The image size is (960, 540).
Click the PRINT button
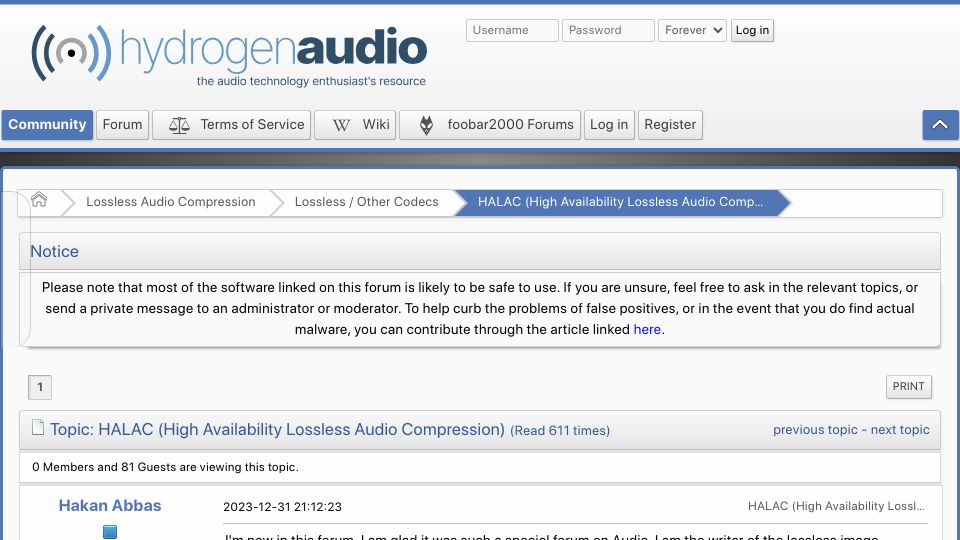click(x=909, y=386)
